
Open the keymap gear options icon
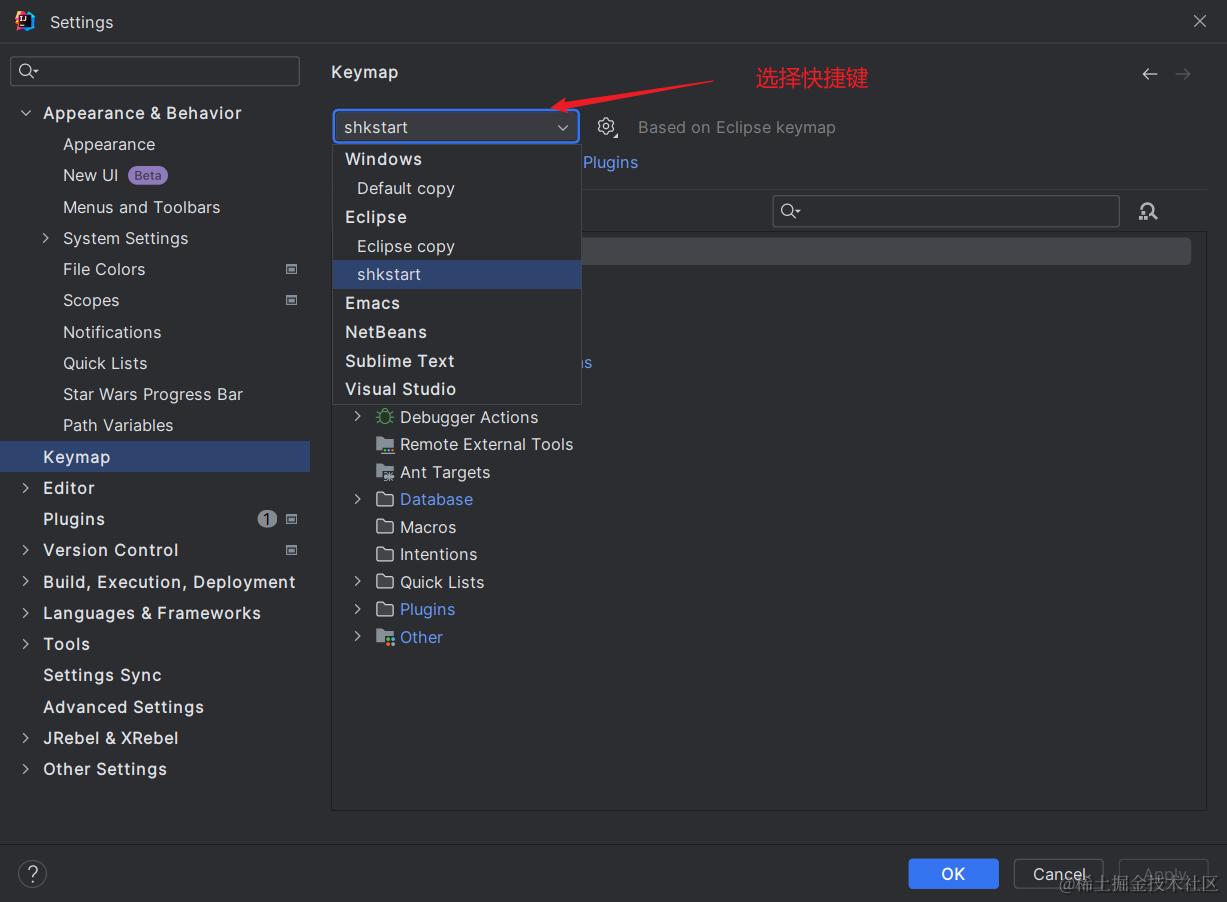tap(606, 127)
